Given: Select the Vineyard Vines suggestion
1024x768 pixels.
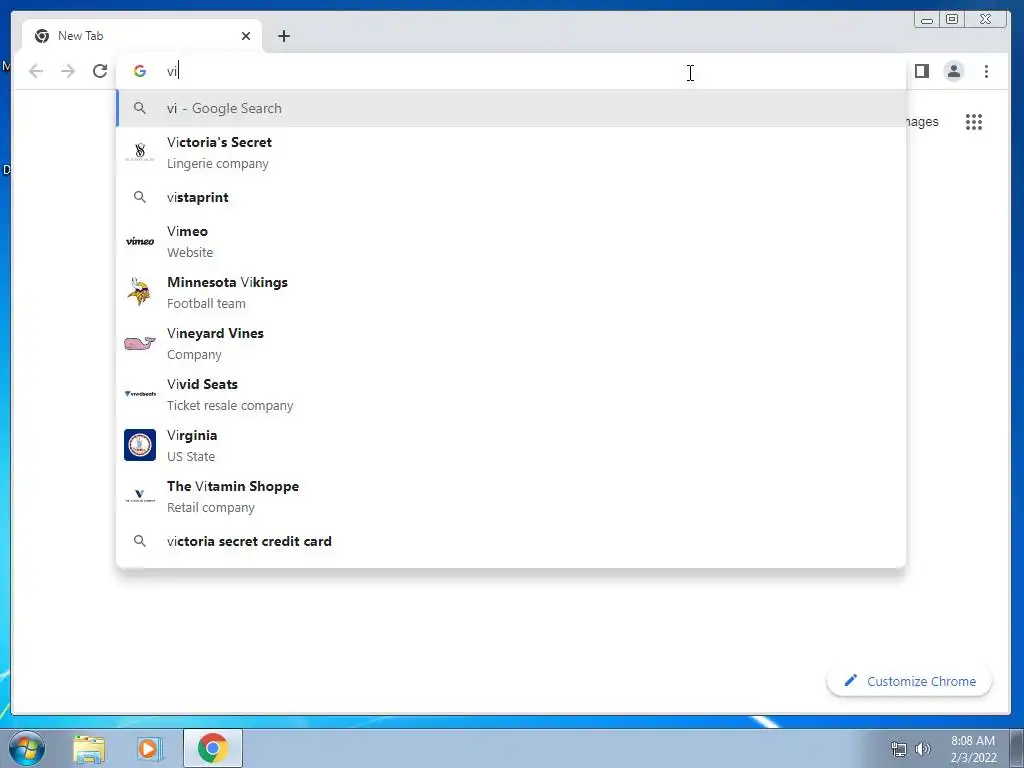Looking at the screenshot, I should pos(511,343).
